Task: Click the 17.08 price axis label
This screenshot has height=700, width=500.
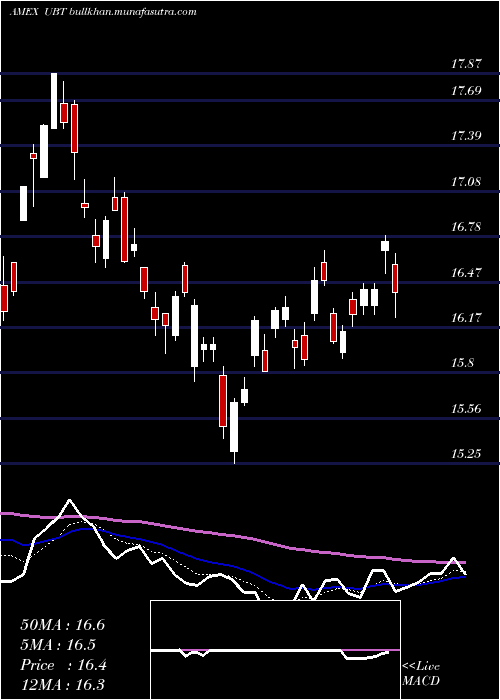Action: click(x=466, y=182)
